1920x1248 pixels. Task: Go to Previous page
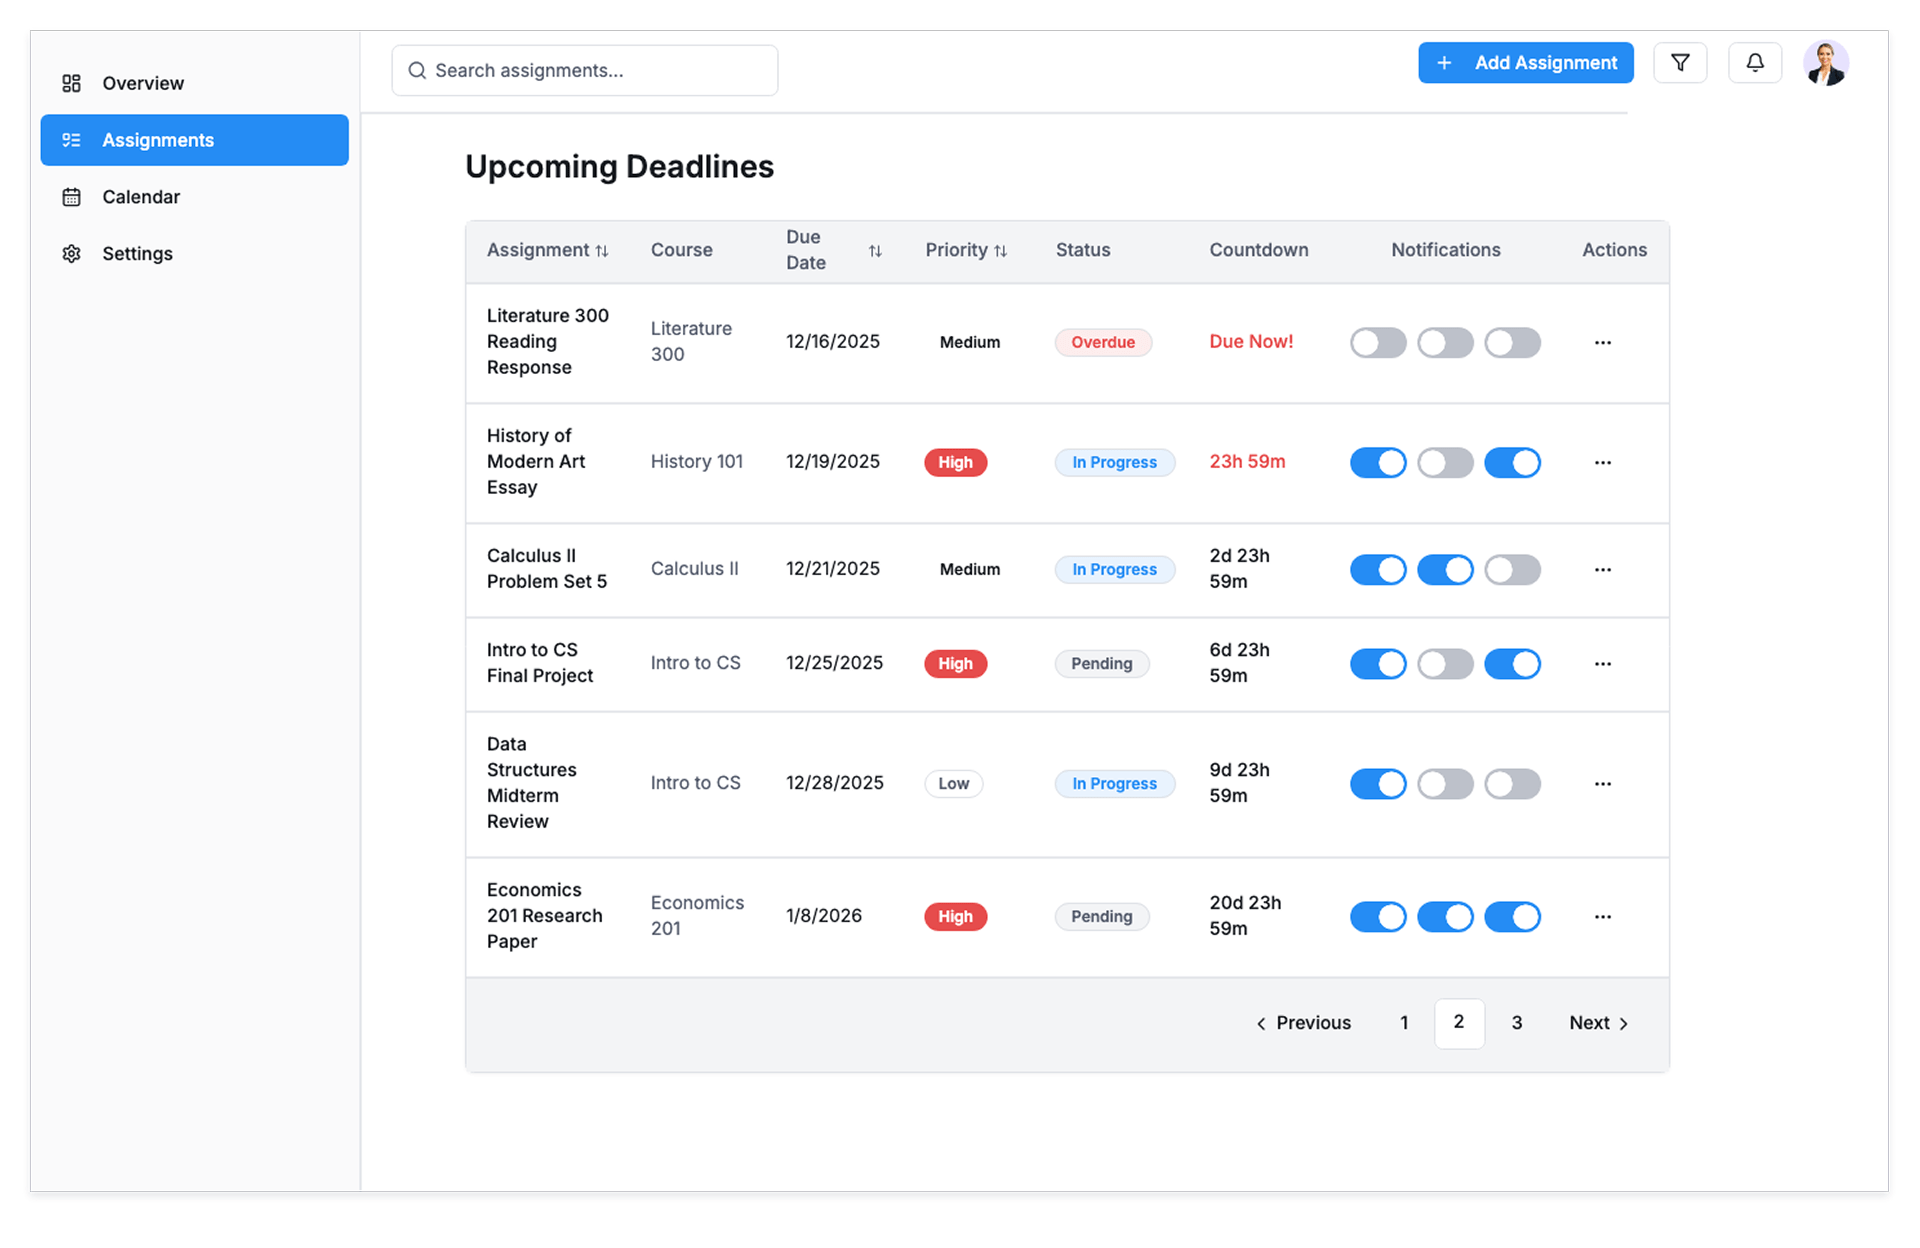[x=1303, y=1023]
